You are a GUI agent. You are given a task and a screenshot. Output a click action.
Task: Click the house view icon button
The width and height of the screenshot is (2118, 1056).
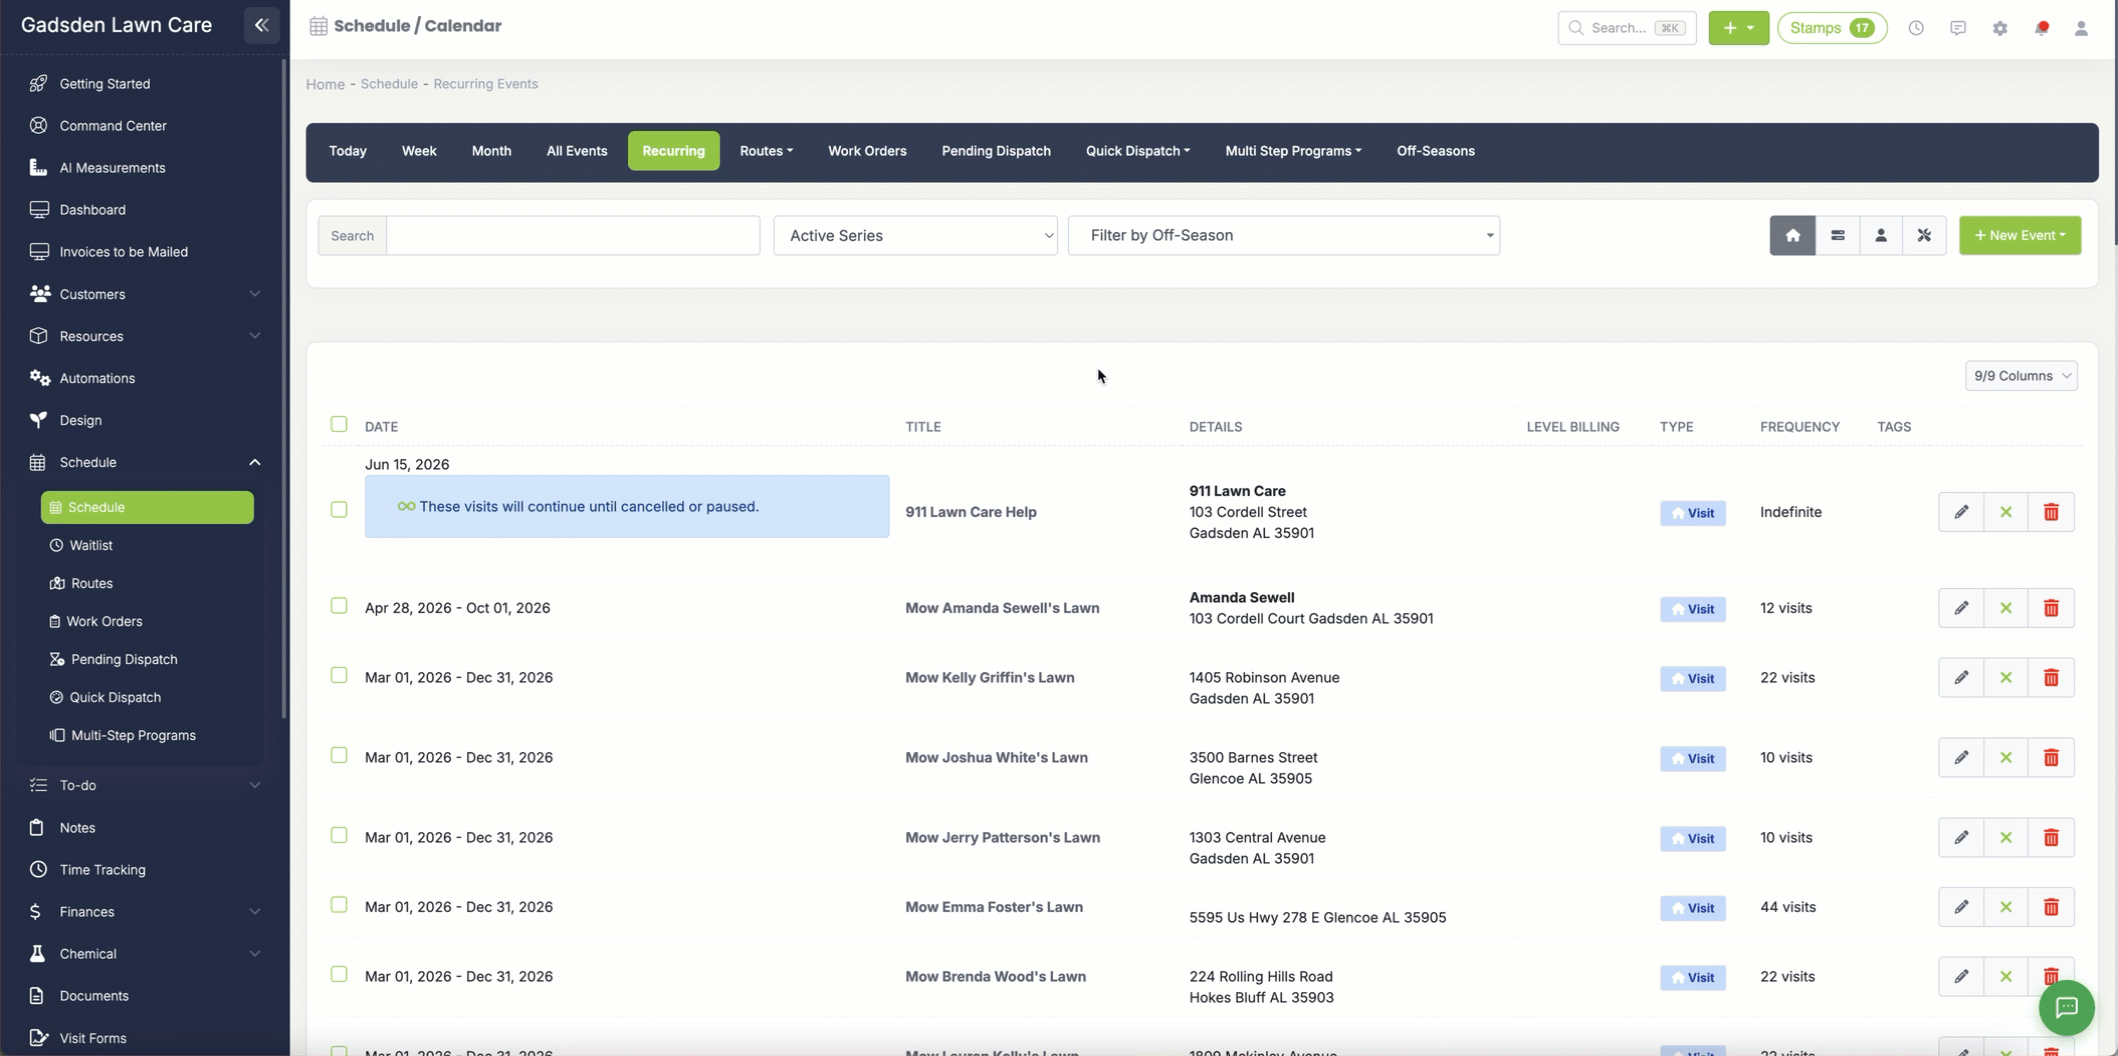[1792, 235]
